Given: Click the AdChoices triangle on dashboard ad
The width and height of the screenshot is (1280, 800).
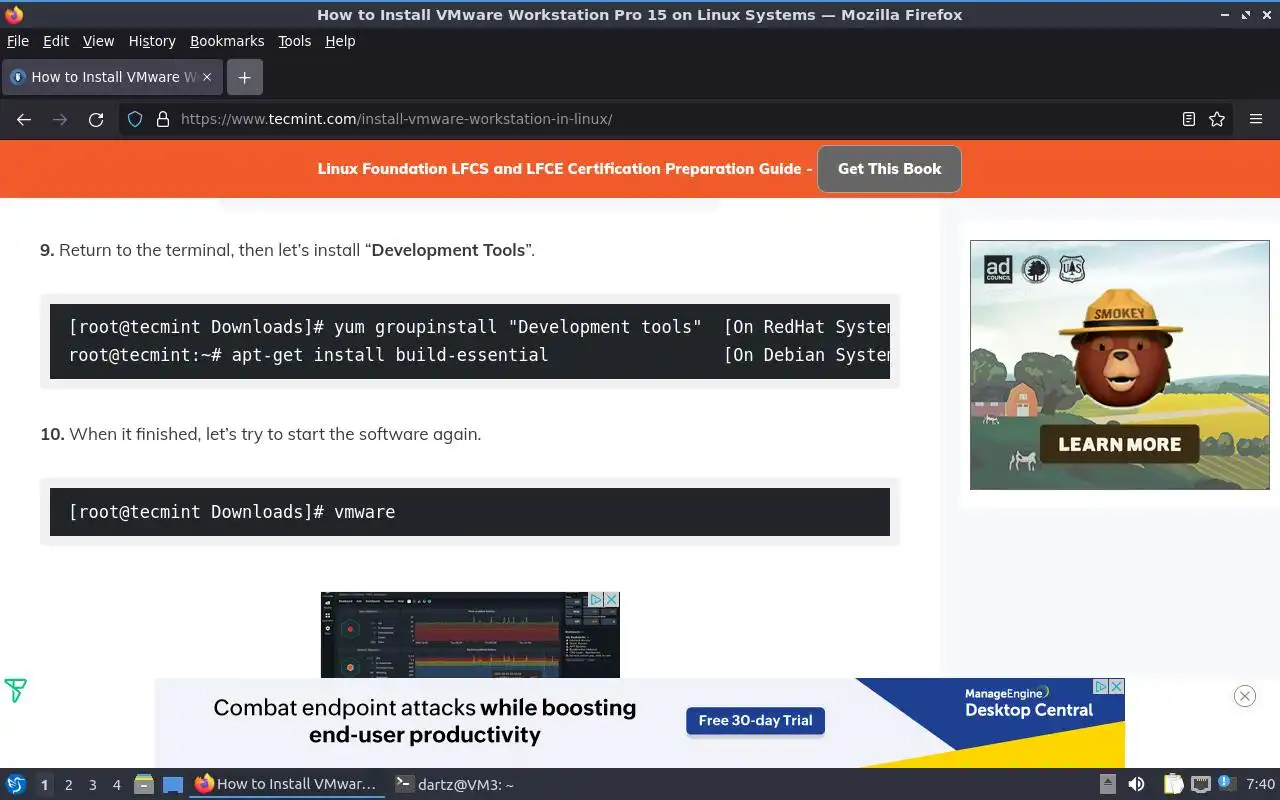Looking at the screenshot, I should pyautogui.click(x=596, y=600).
